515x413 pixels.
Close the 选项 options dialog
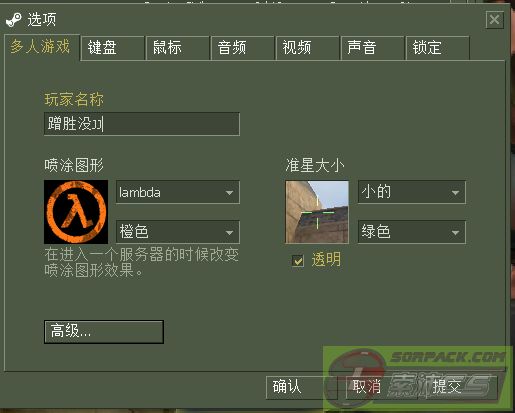494,20
